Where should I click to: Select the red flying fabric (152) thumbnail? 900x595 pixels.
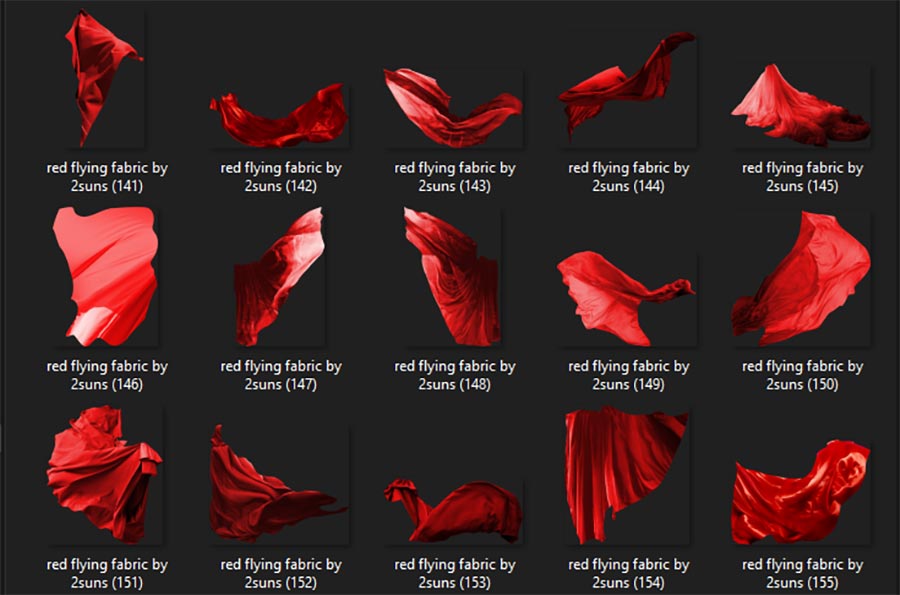point(279,484)
